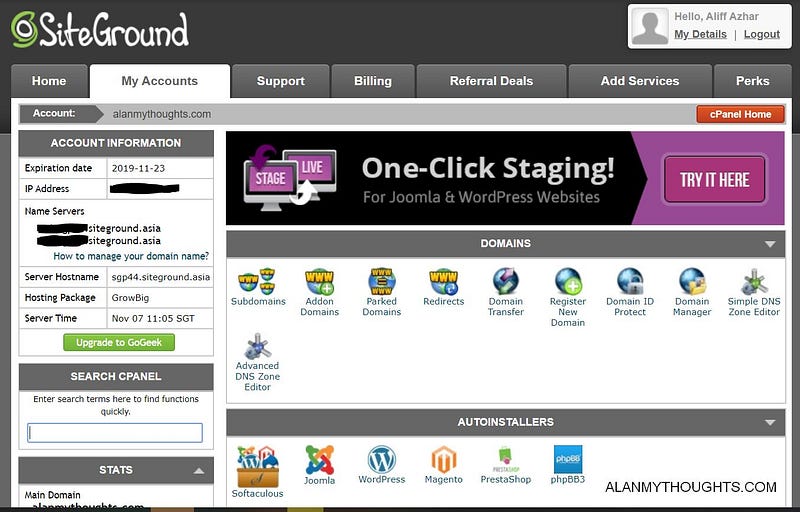The image size is (800, 512).
Task: Focus the Search cPanel input field
Action: pos(115,433)
